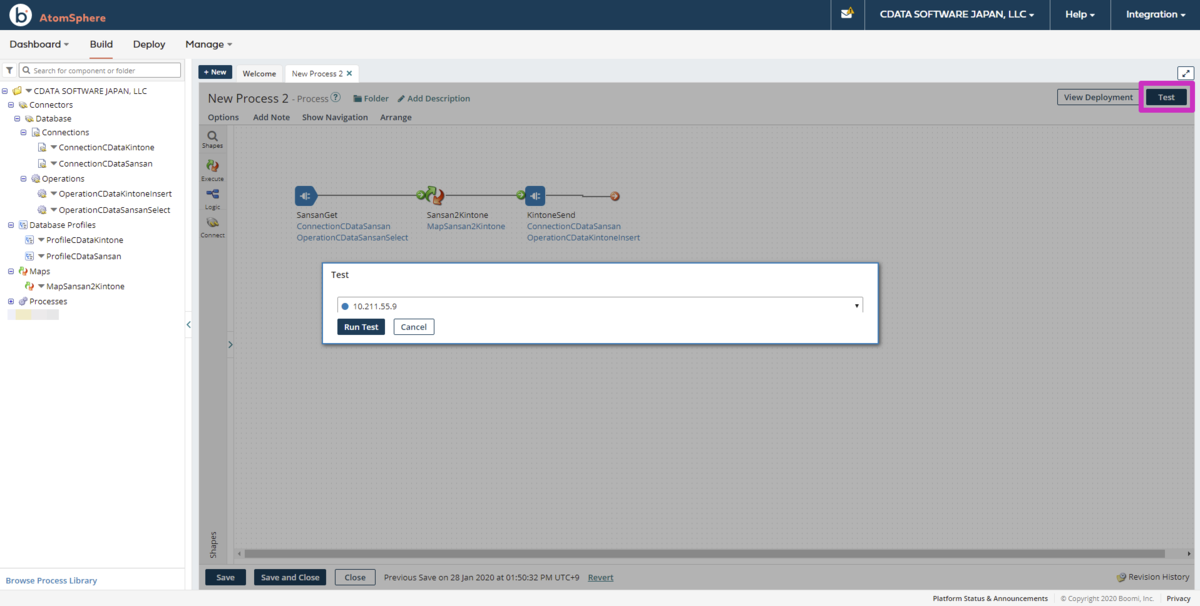
Task: Open the Help menu
Action: point(1080,15)
